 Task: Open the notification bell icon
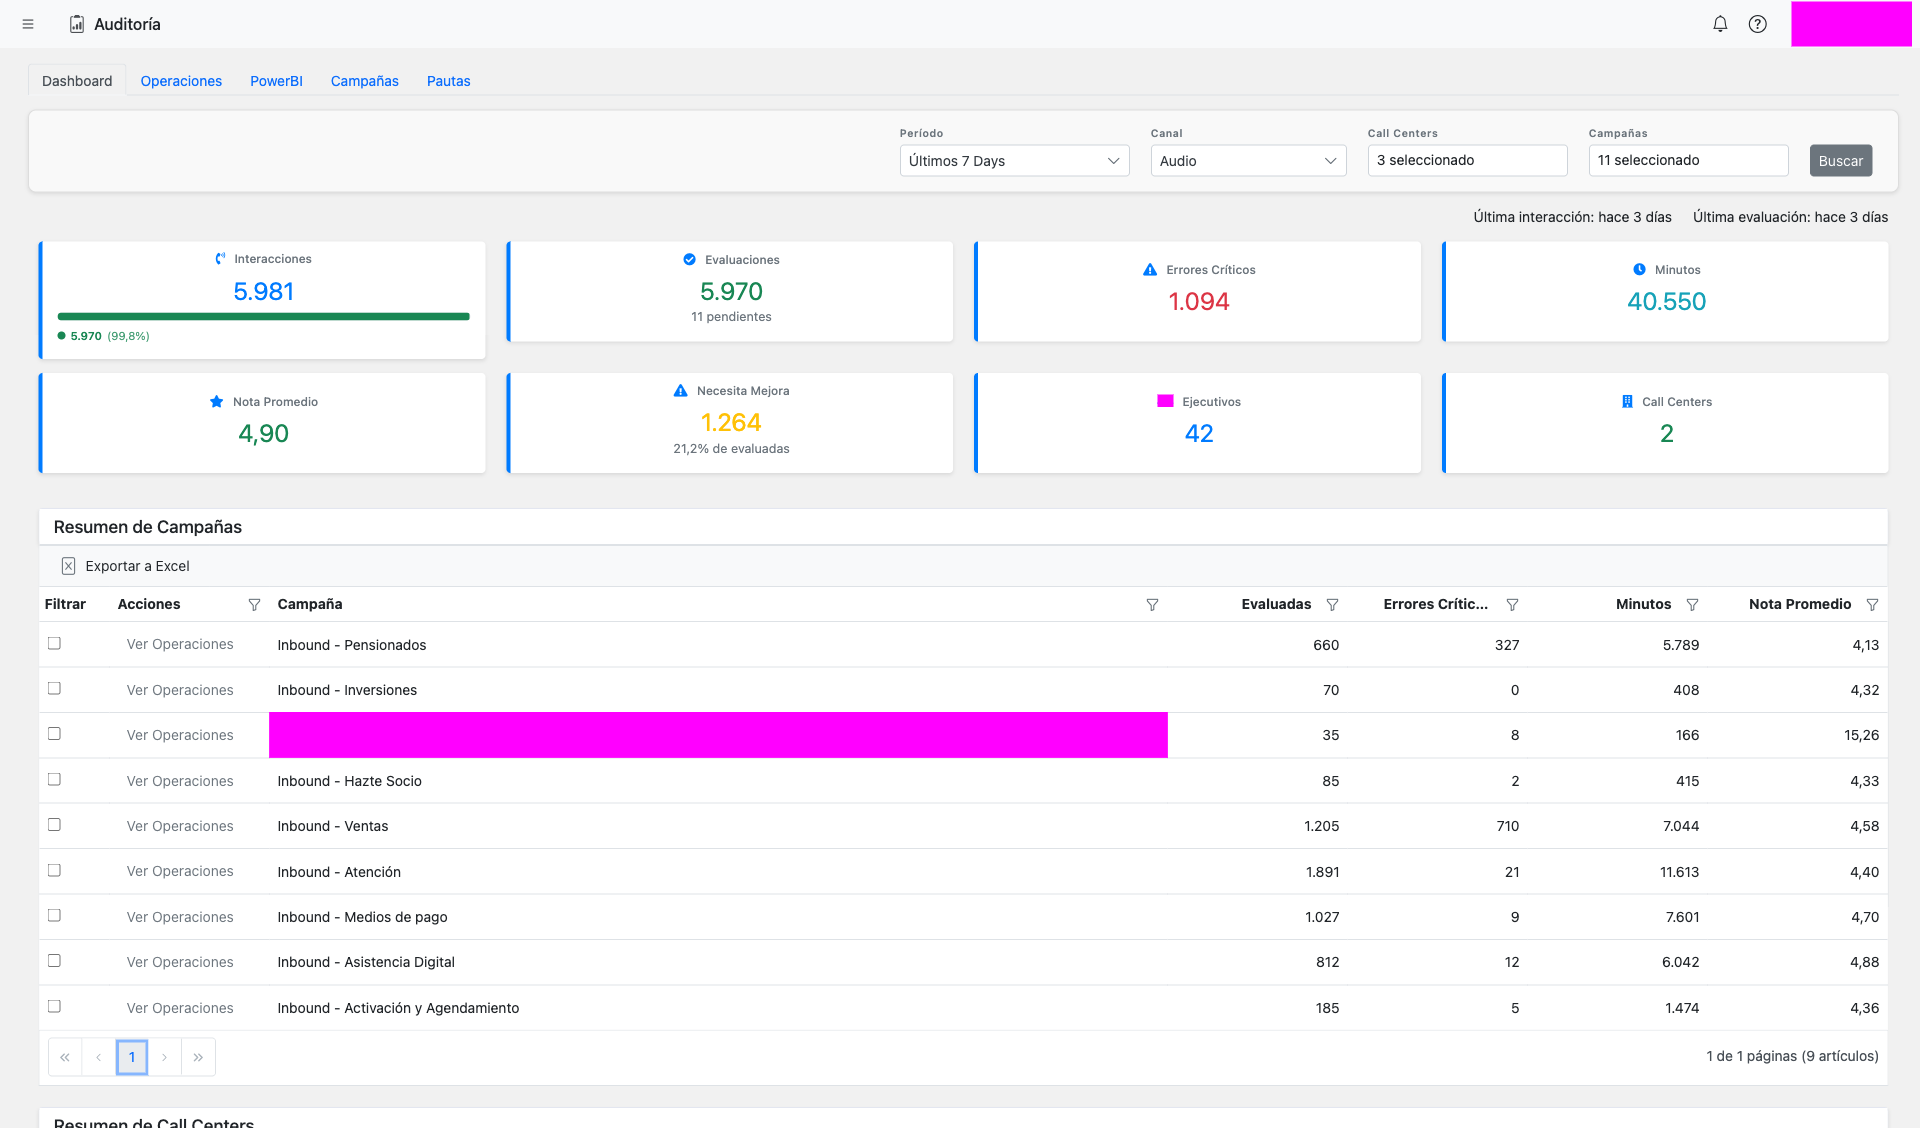[1720, 23]
